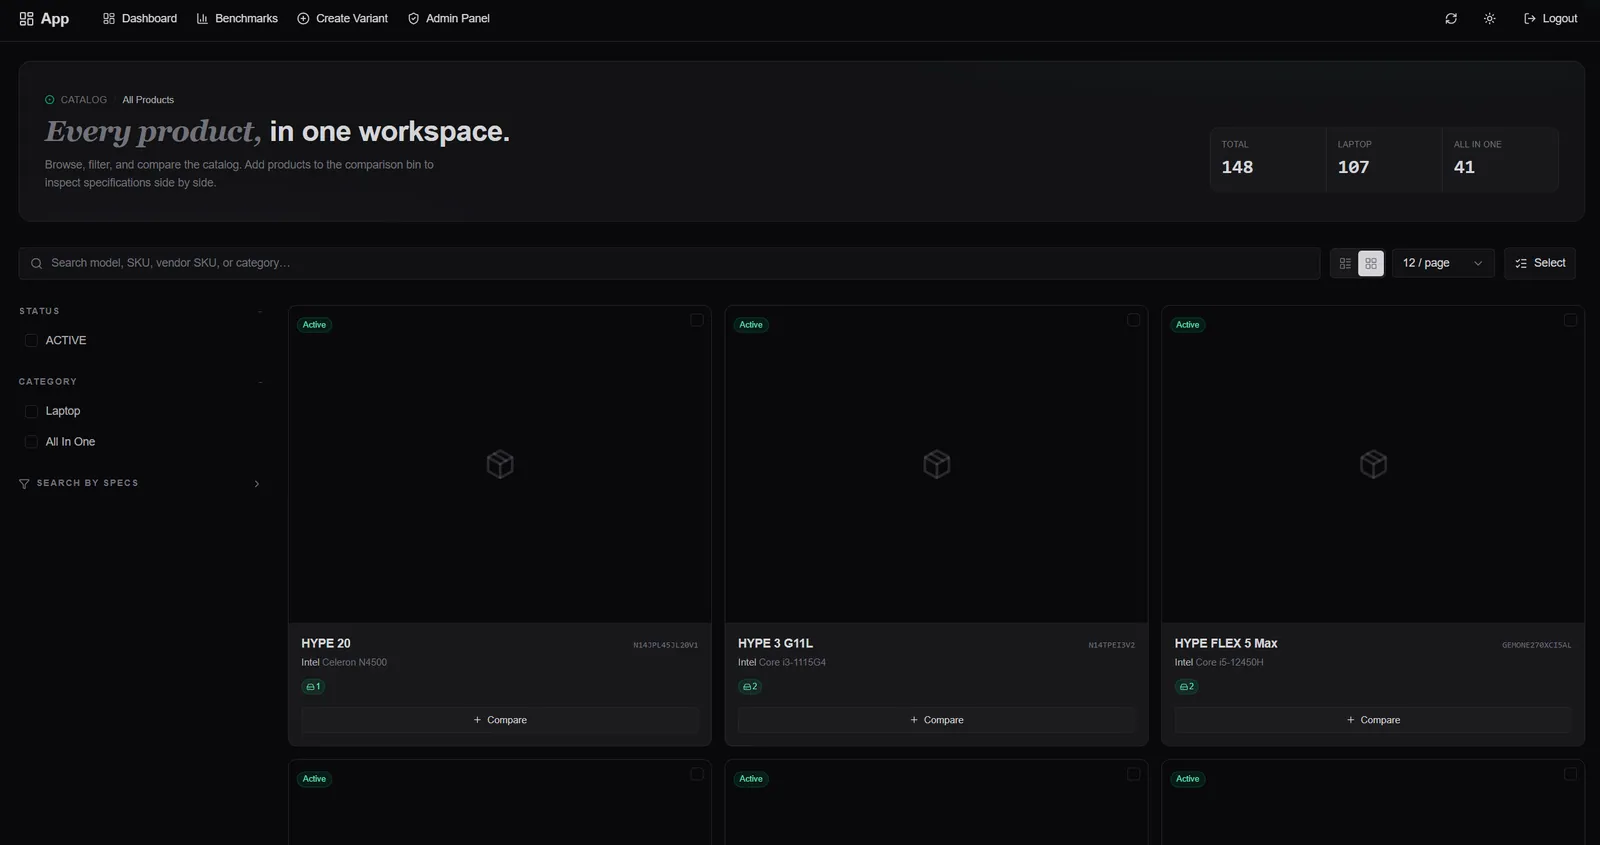The height and width of the screenshot is (845, 1600).
Task: Go to the Admin Panel page
Action: 449,19
